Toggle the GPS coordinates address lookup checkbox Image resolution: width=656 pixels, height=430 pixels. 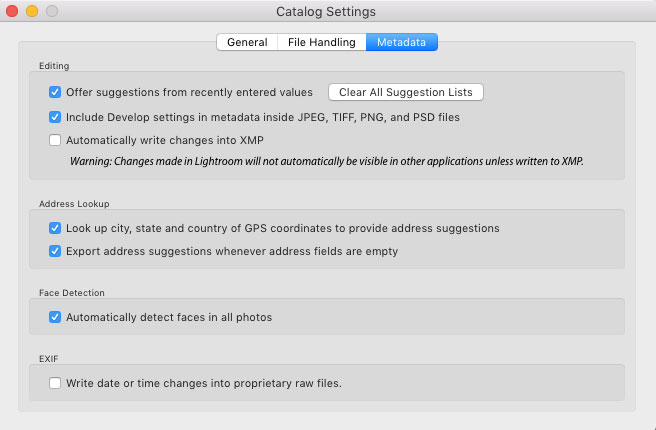coord(55,228)
